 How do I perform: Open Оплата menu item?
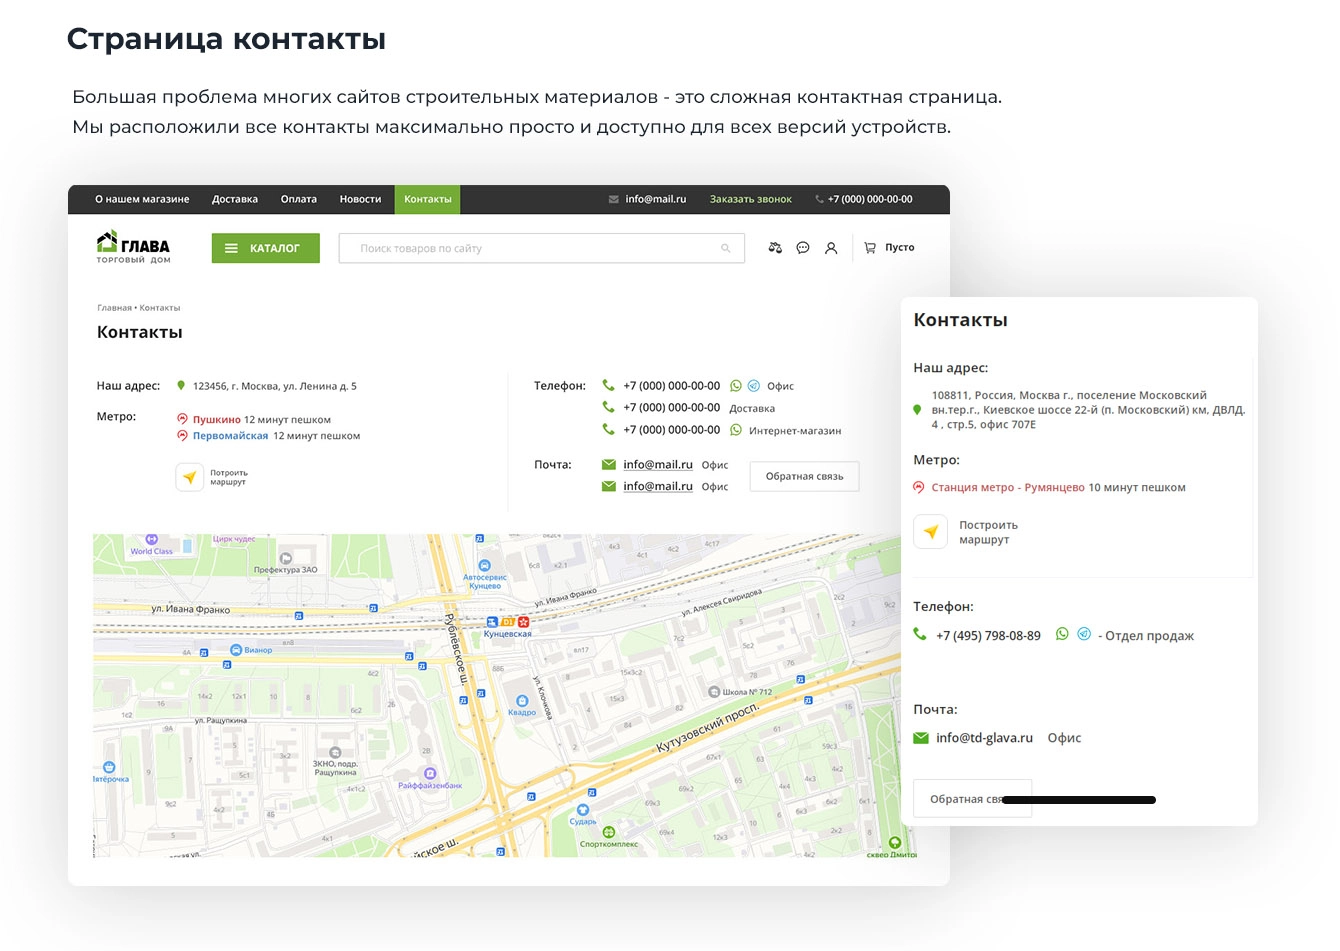(299, 199)
